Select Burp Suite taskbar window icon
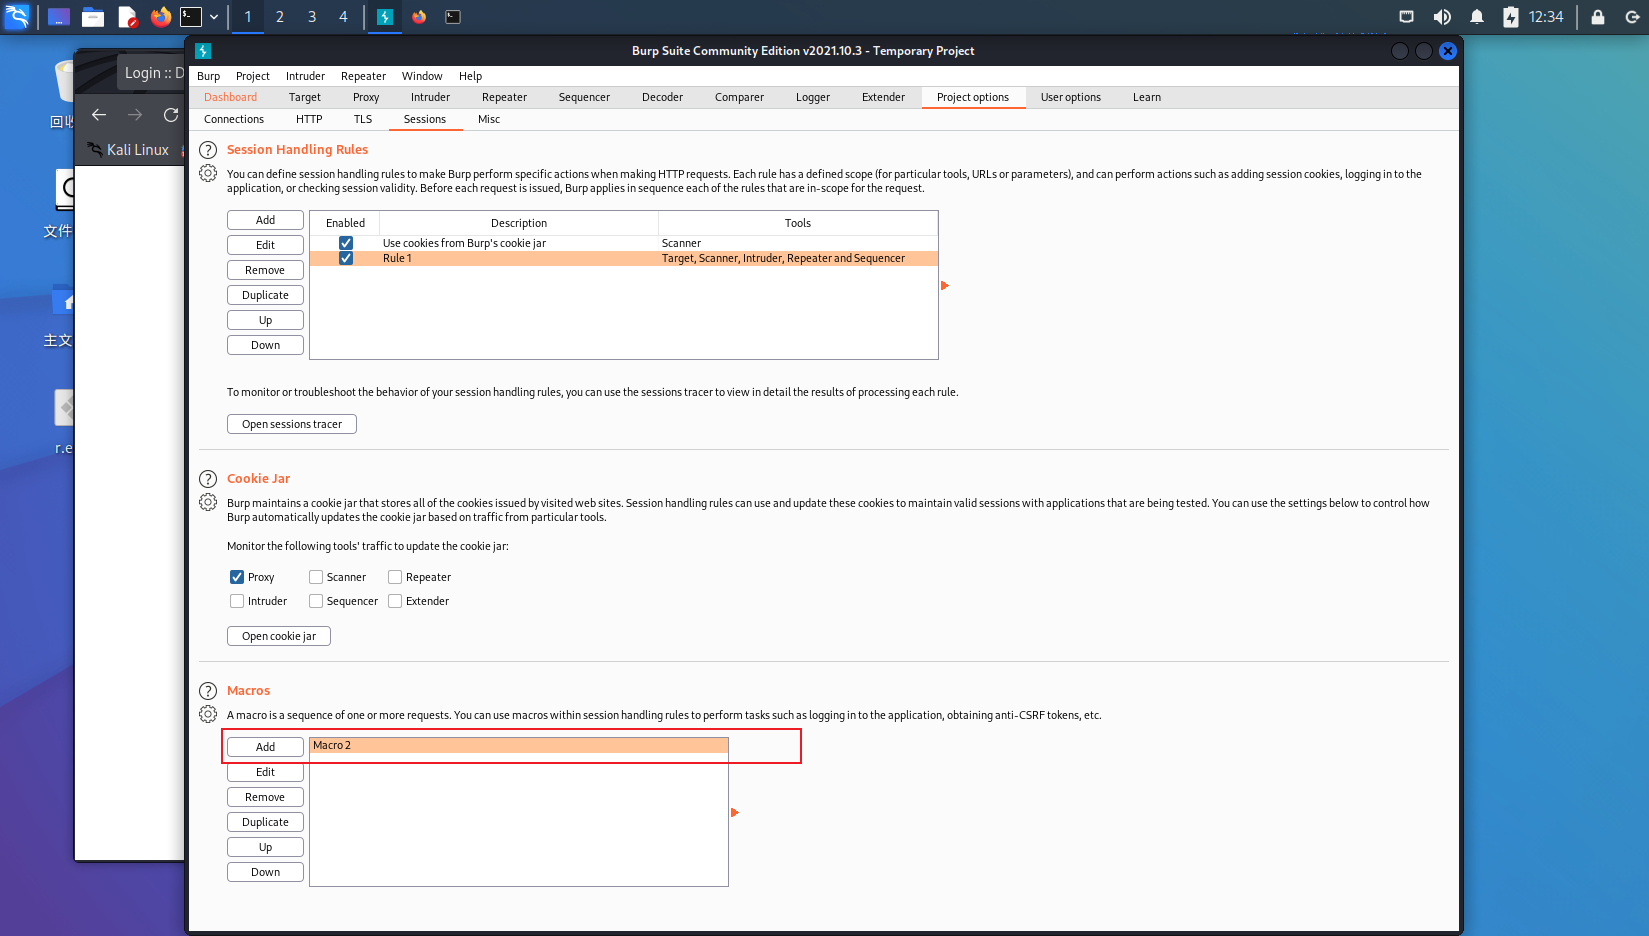The width and height of the screenshot is (1649, 936). pyautogui.click(x=385, y=16)
